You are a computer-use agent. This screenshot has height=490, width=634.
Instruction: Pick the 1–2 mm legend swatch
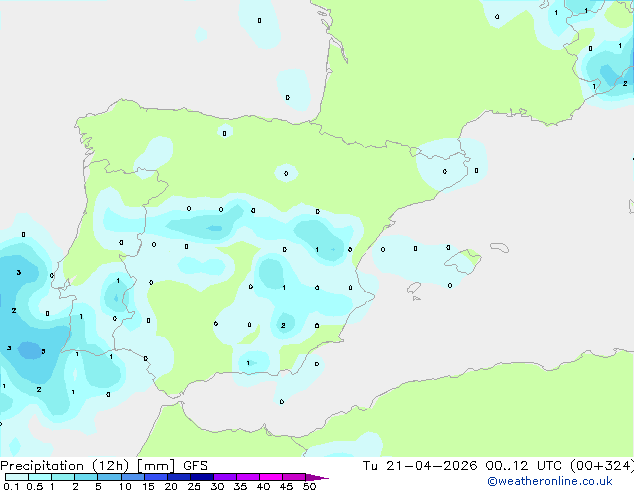coord(63,477)
